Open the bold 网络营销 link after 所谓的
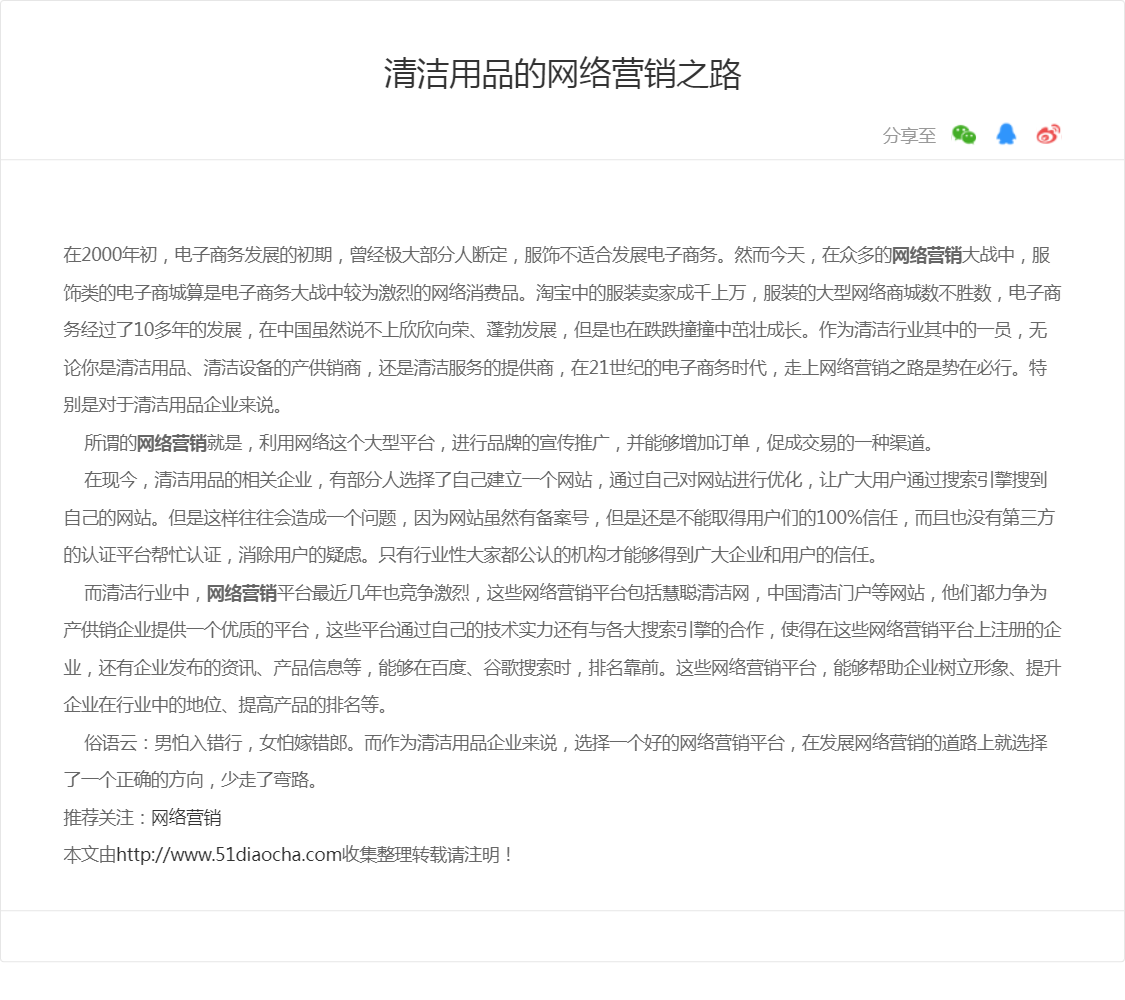Screen dimensions: 1125x1000 coord(171,443)
